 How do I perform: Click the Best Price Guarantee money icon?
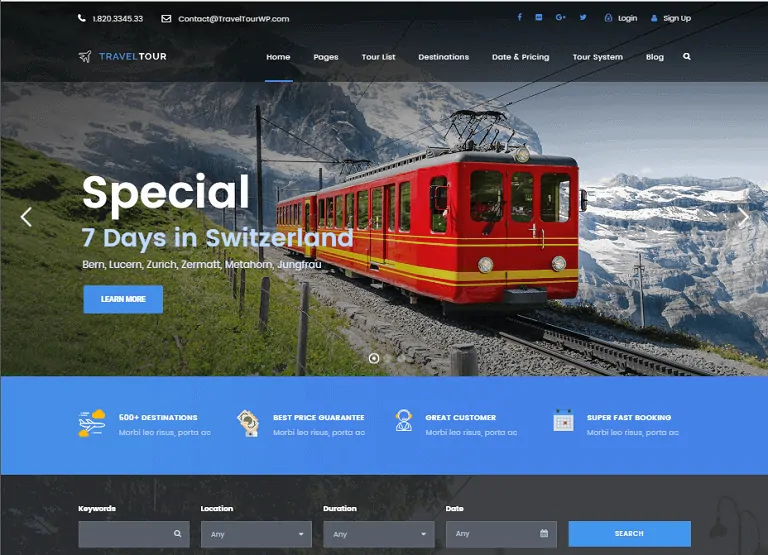[x=248, y=423]
